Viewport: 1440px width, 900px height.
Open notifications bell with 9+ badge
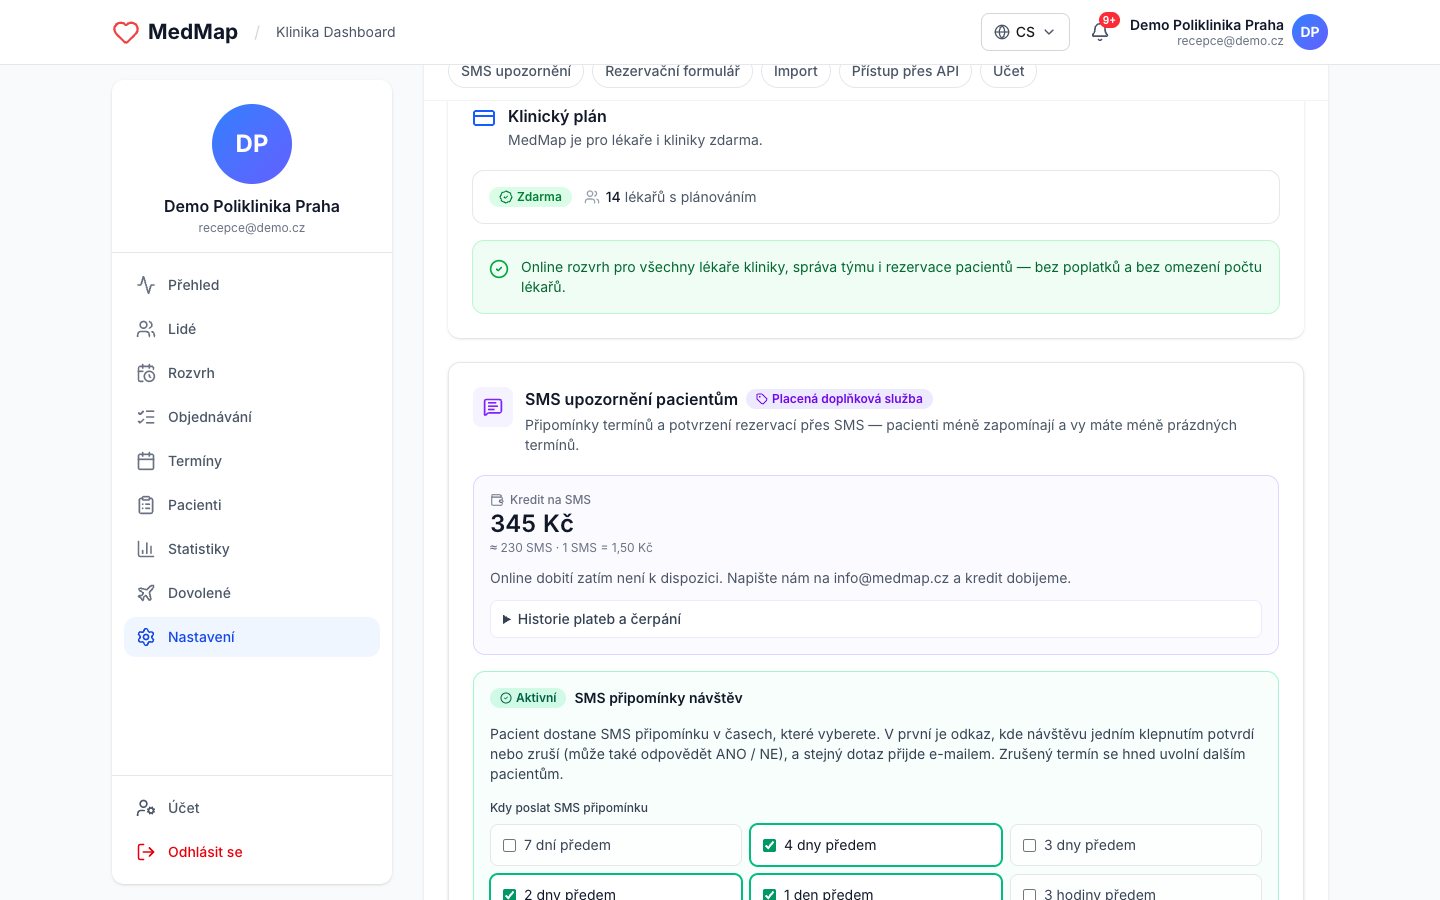(x=1100, y=31)
